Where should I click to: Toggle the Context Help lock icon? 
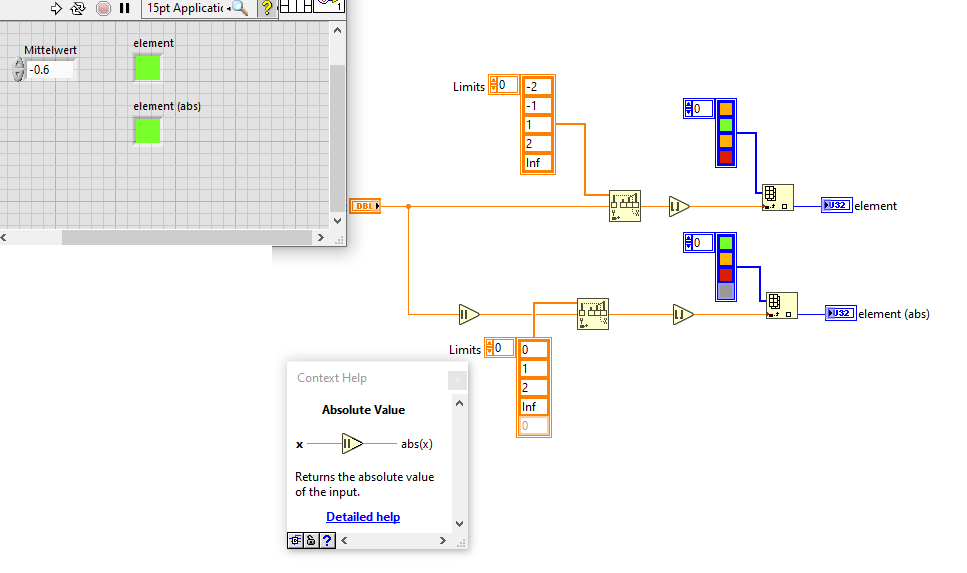click(311, 540)
